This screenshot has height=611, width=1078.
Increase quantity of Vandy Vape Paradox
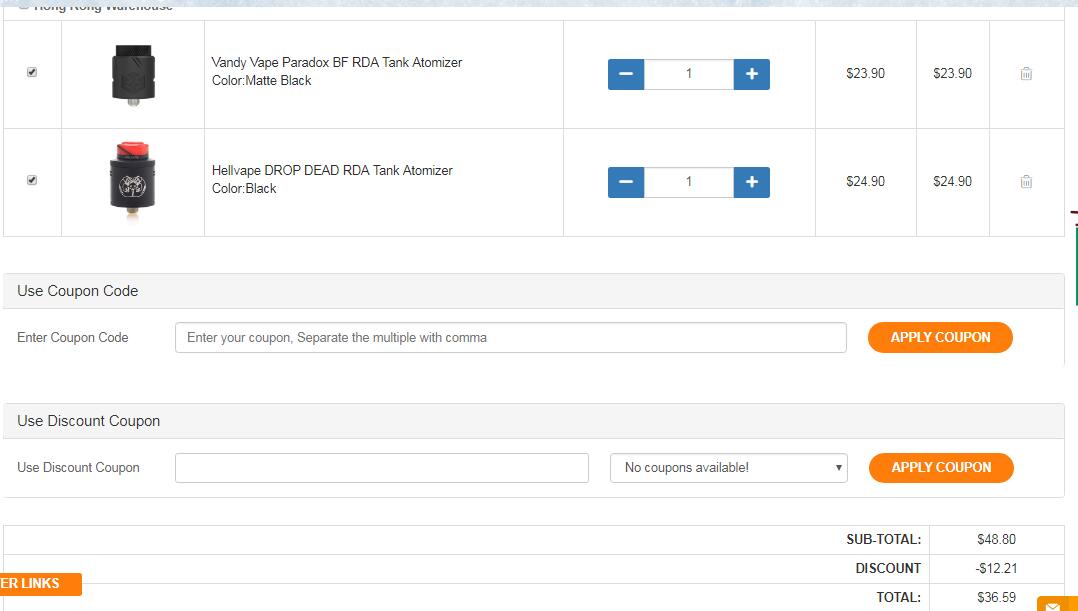pos(751,74)
